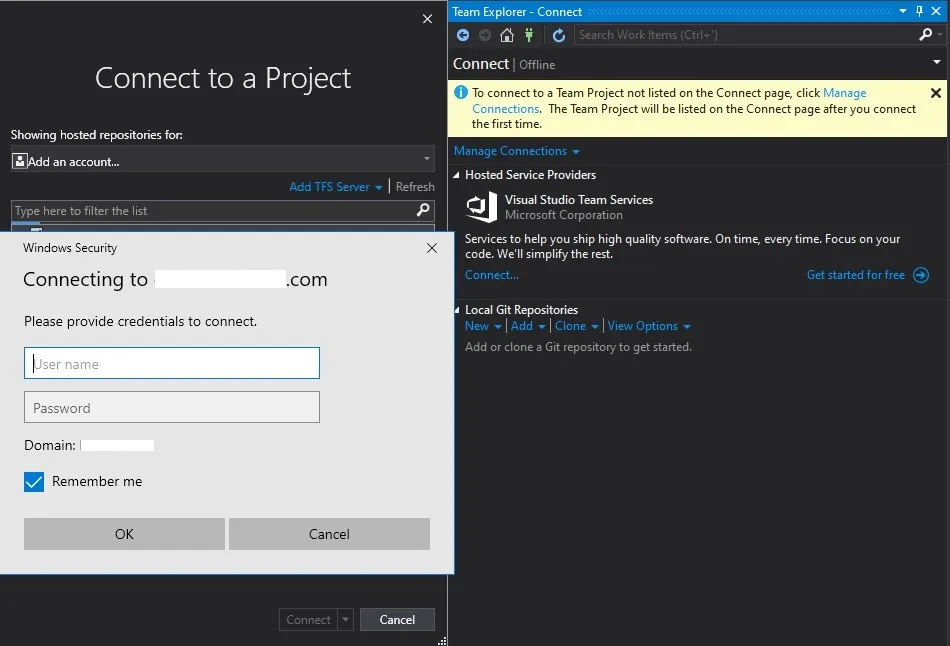Click Cancel in Connect to a Project

tap(397, 619)
